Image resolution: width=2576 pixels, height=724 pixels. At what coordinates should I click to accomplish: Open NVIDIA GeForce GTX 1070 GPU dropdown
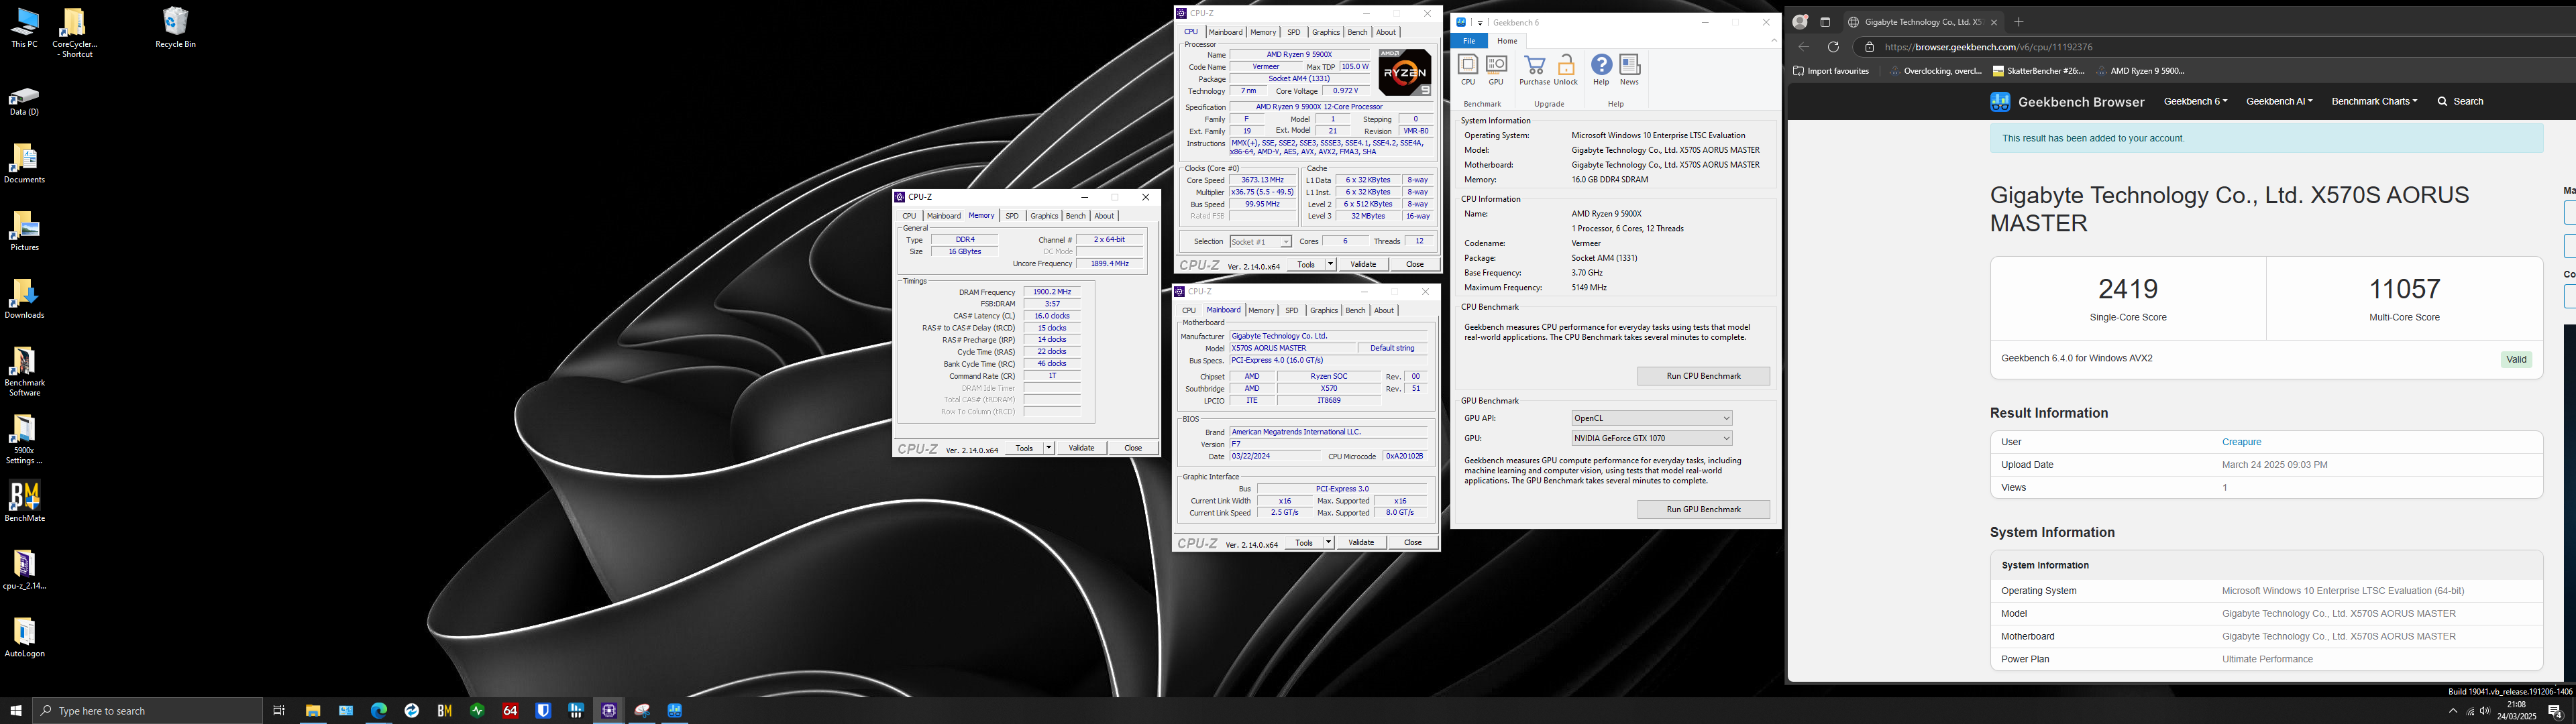tap(1651, 438)
